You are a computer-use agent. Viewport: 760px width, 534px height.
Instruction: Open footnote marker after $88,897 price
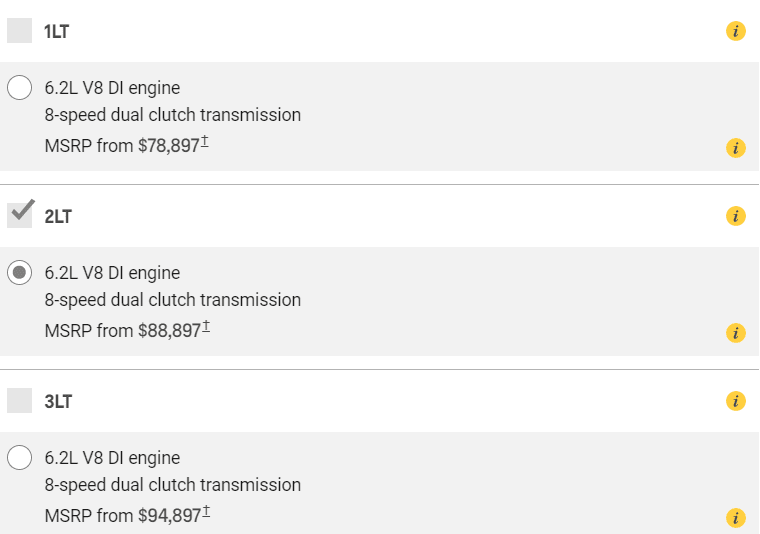[205, 328]
